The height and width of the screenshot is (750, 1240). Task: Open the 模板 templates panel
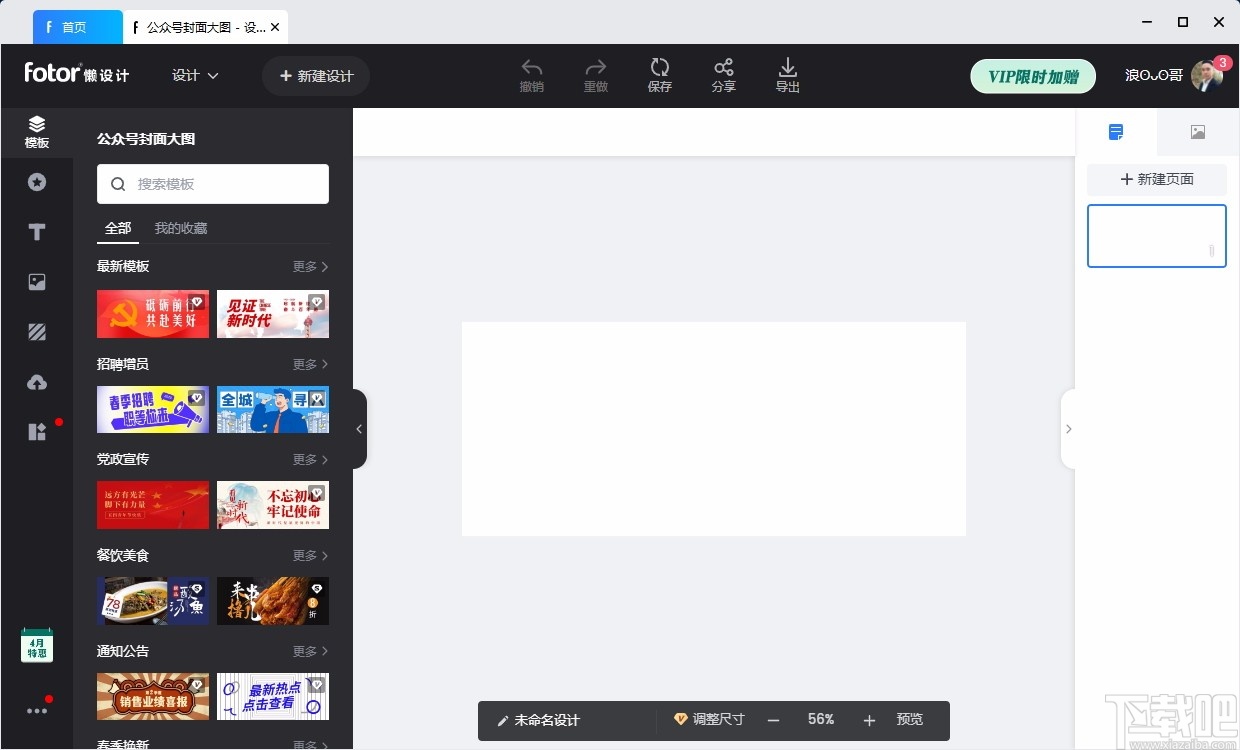tap(37, 131)
